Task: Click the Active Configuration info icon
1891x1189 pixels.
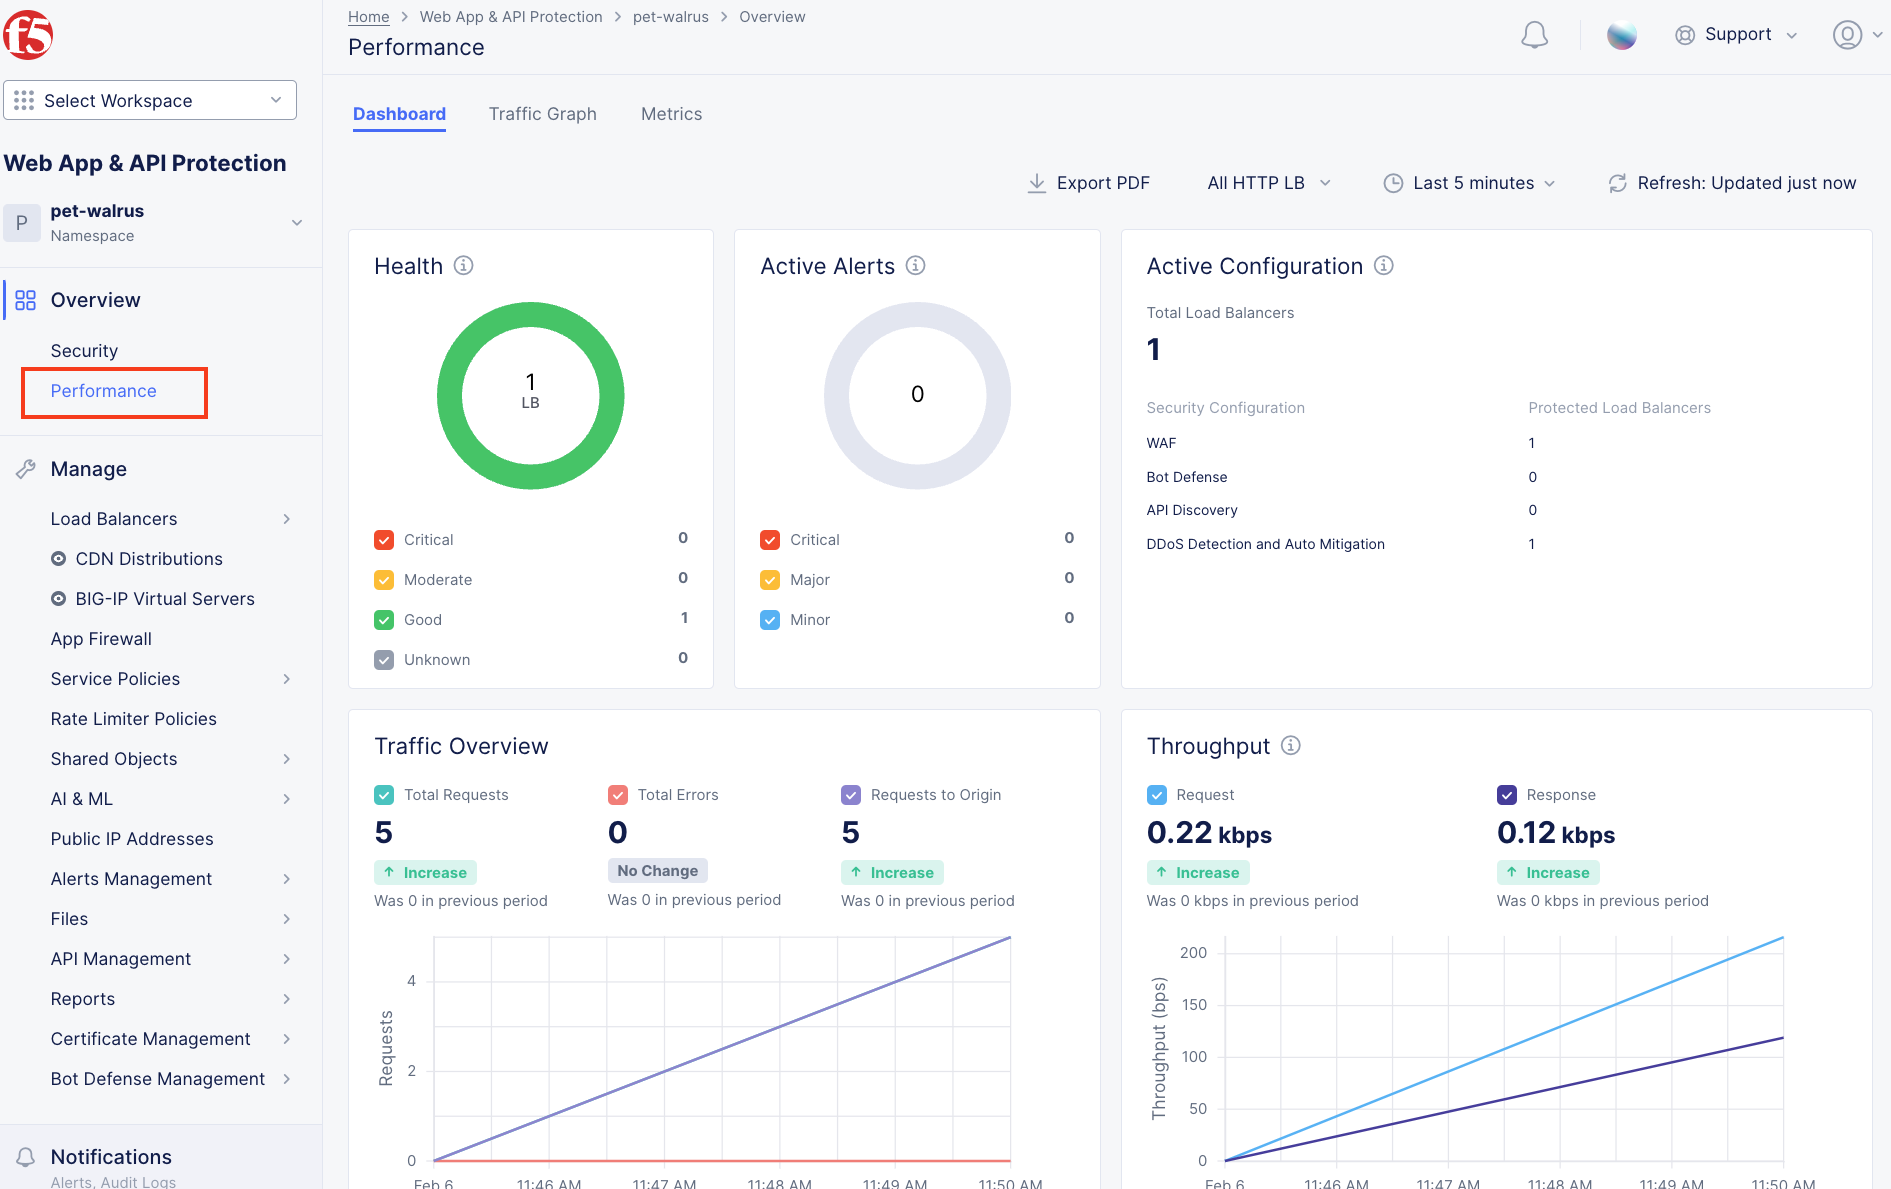Action: coord(1383,265)
